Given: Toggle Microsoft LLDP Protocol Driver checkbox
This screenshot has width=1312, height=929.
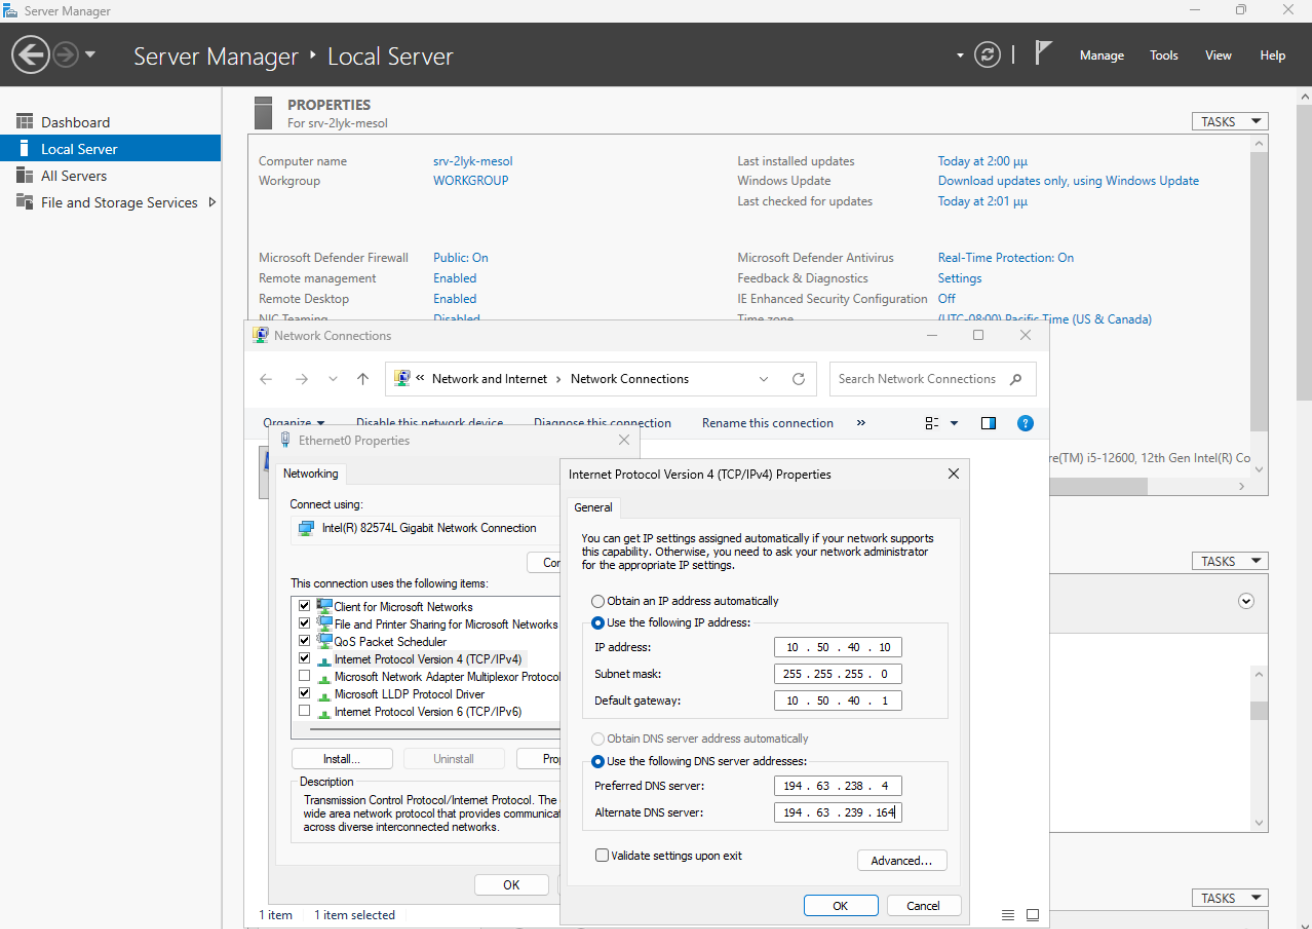Looking at the screenshot, I should [304, 693].
